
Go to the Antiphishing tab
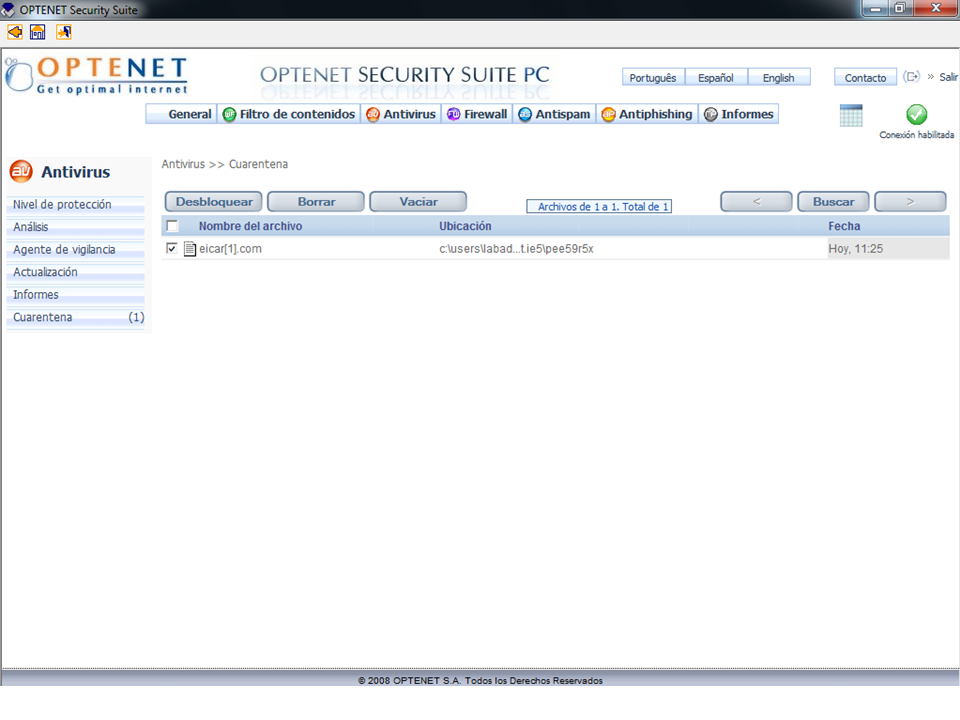click(647, 114)
